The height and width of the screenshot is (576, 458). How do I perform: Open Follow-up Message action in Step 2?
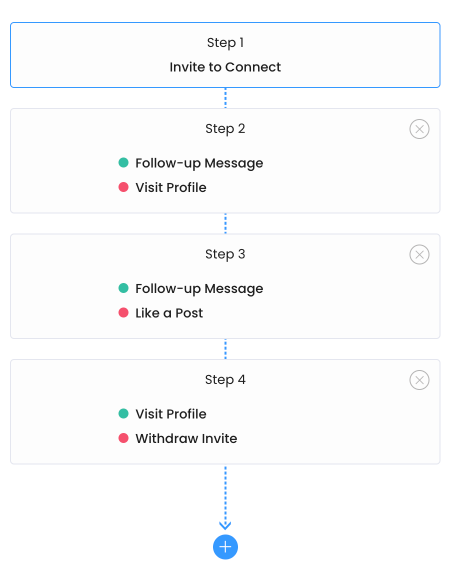point(199,163)
